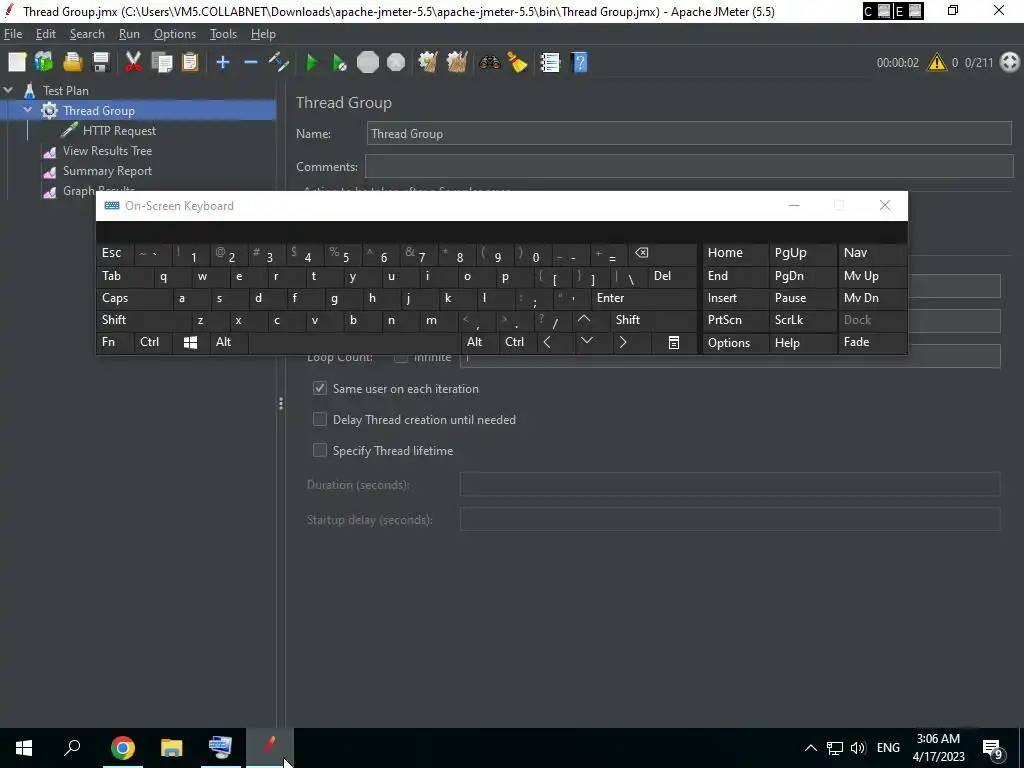Start the test with green play icon
This screenshot has height=768, width=1024.
312,63
